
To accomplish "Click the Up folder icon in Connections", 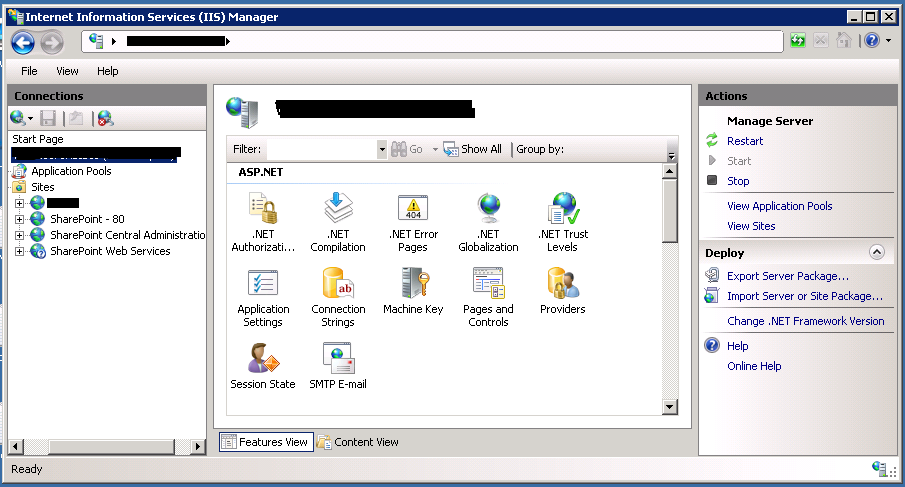I will [x=76, y=118].
